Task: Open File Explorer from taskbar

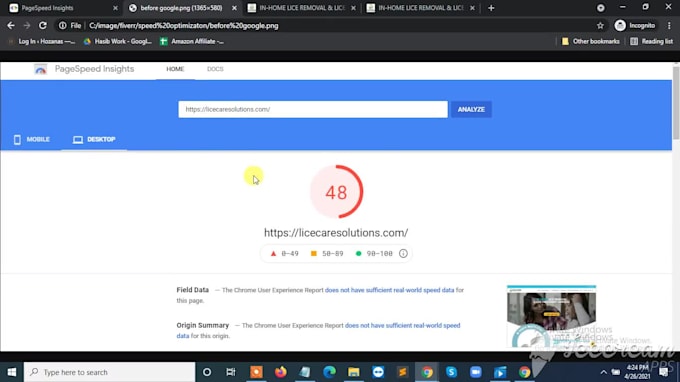Action: coord(353,372)
